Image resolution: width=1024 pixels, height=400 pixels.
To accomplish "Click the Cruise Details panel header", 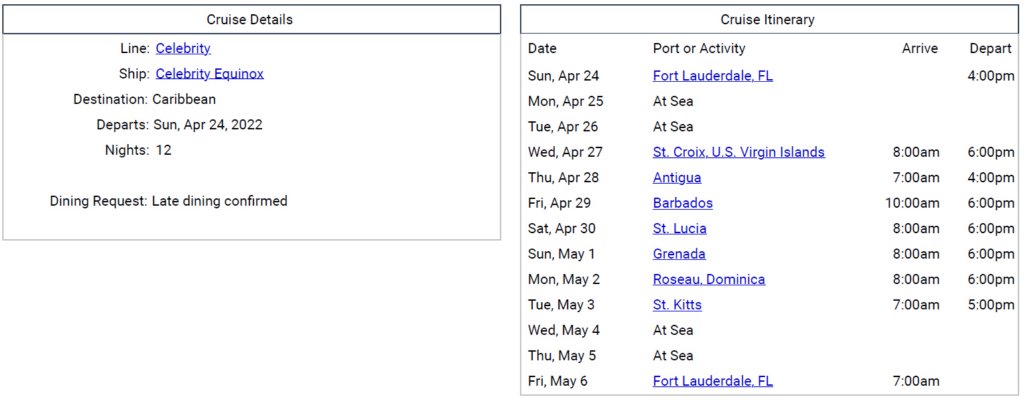I will point(251,20).
